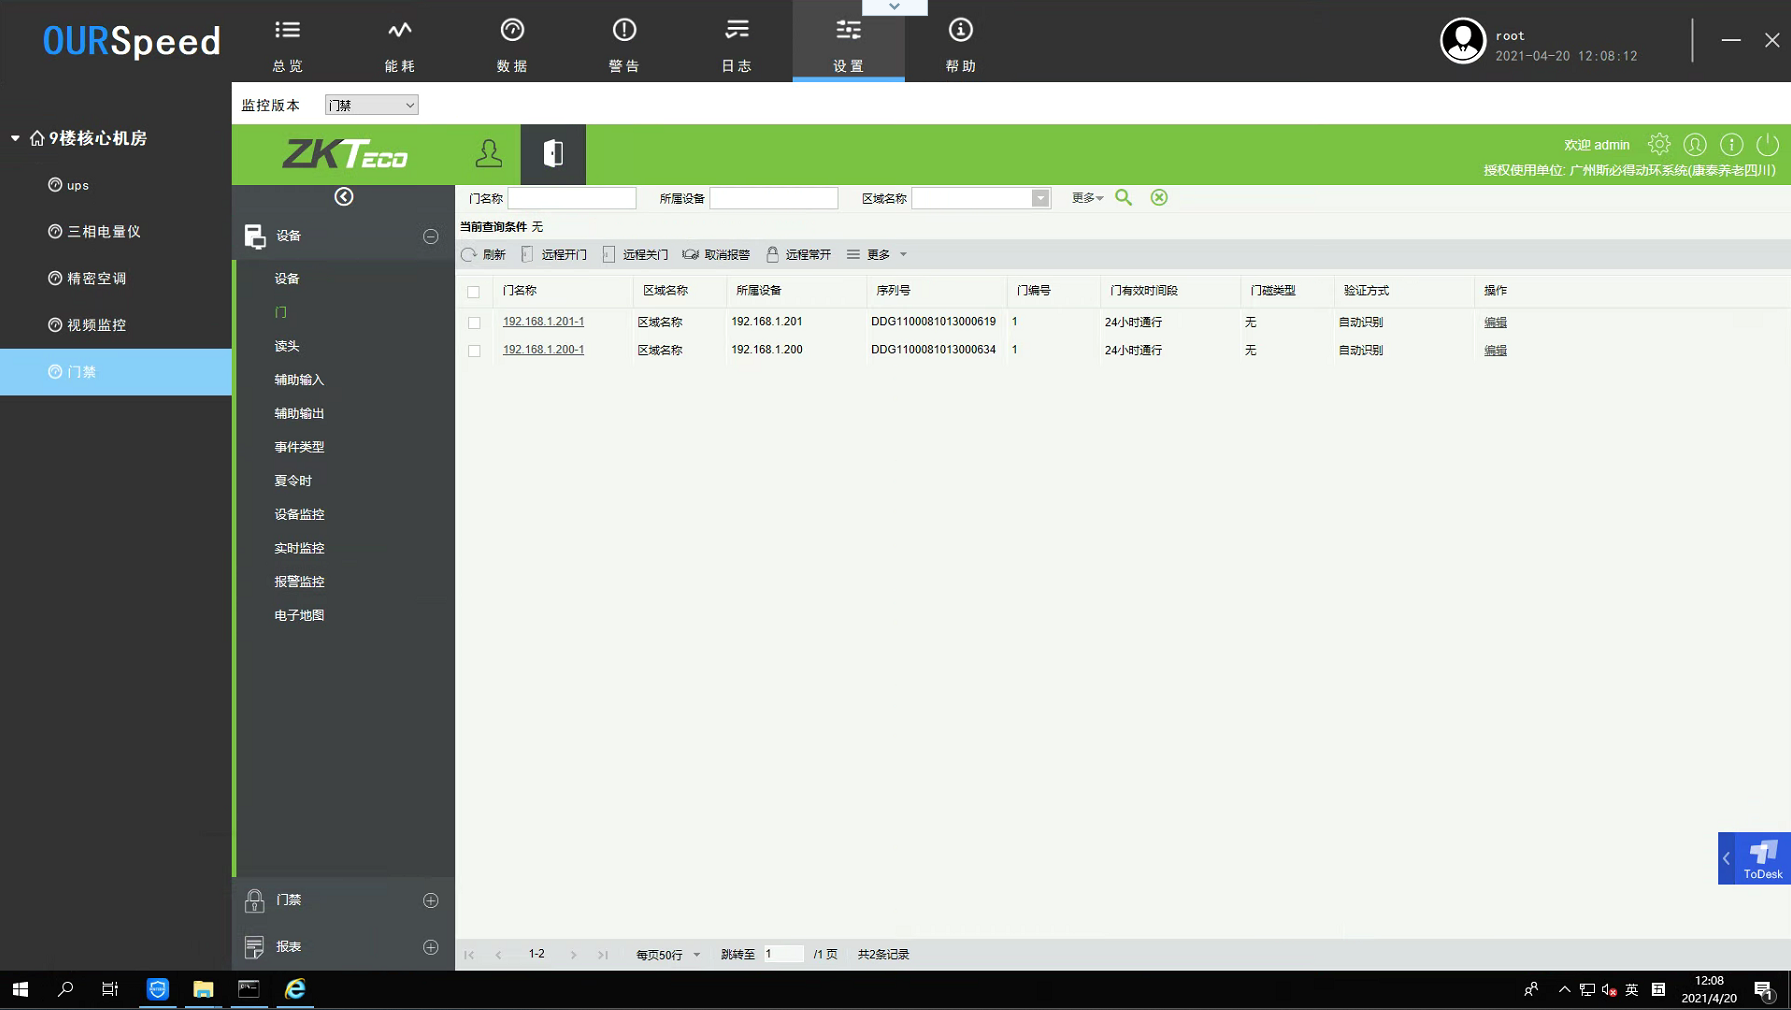The height and width of the screenshot is (1010, 1791).
Task: Click the 远程开门 remote open button
Action: pyautogui.click(x=554, y=255)
